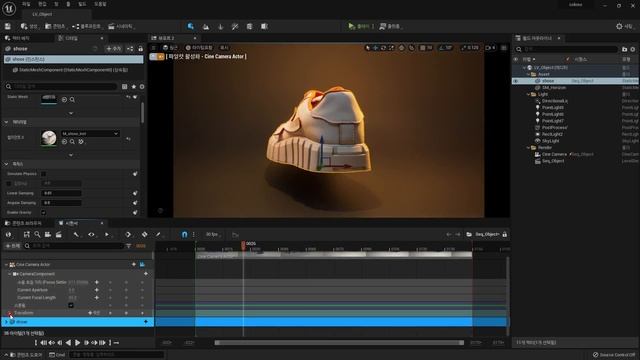Click the Sequencer render movie clapperboard icon
Viewport: 640px width, 360px height.
59,234
